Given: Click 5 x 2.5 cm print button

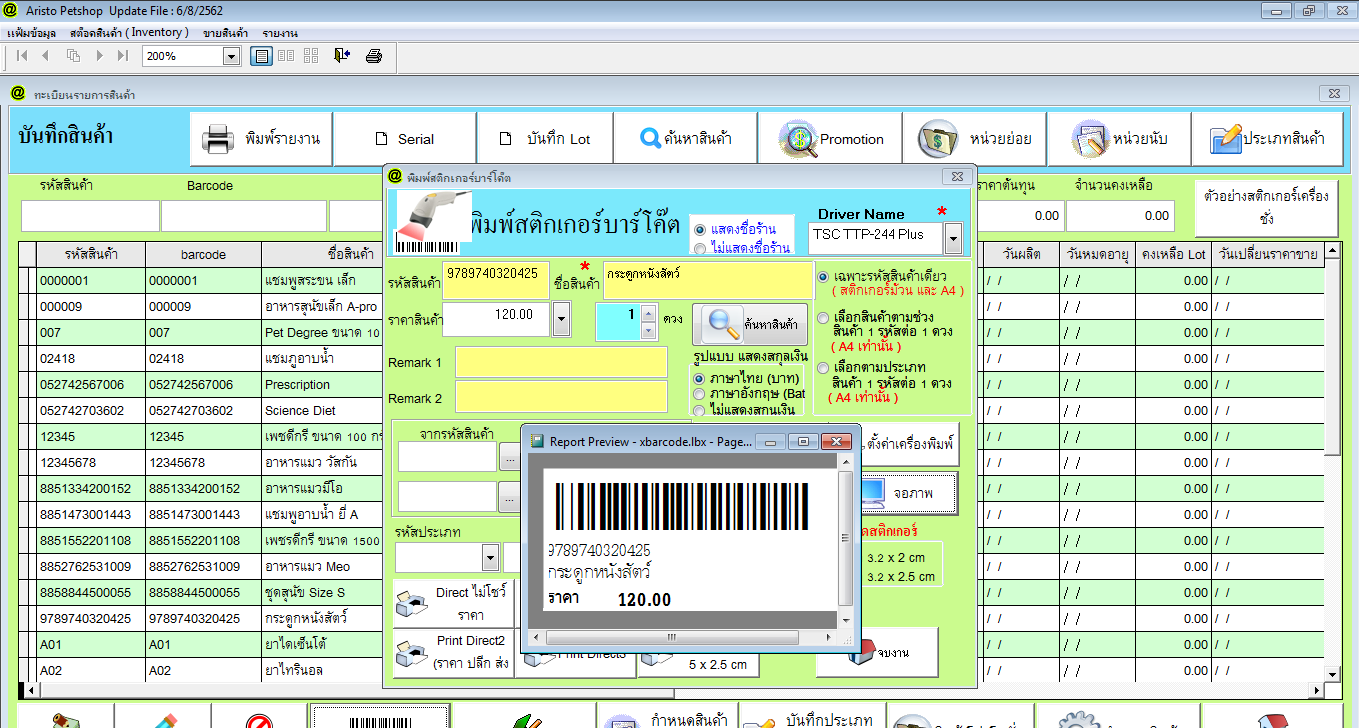Looking at the screenshot, I should click(x=699, y=664).
